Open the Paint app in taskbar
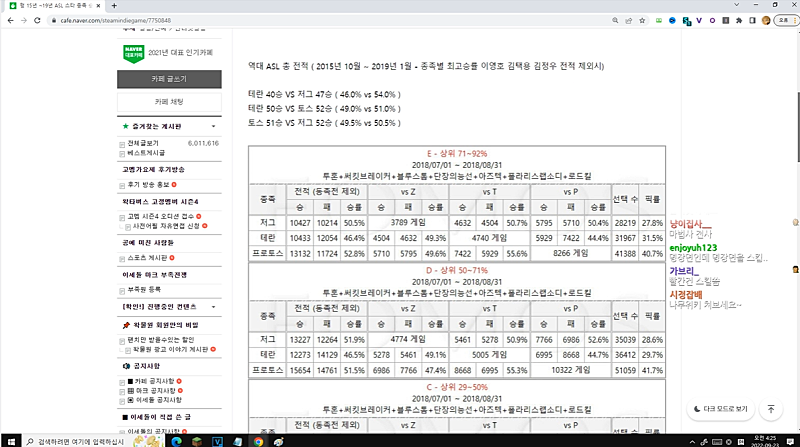800x447 pixels. click(x=278, y=441)
